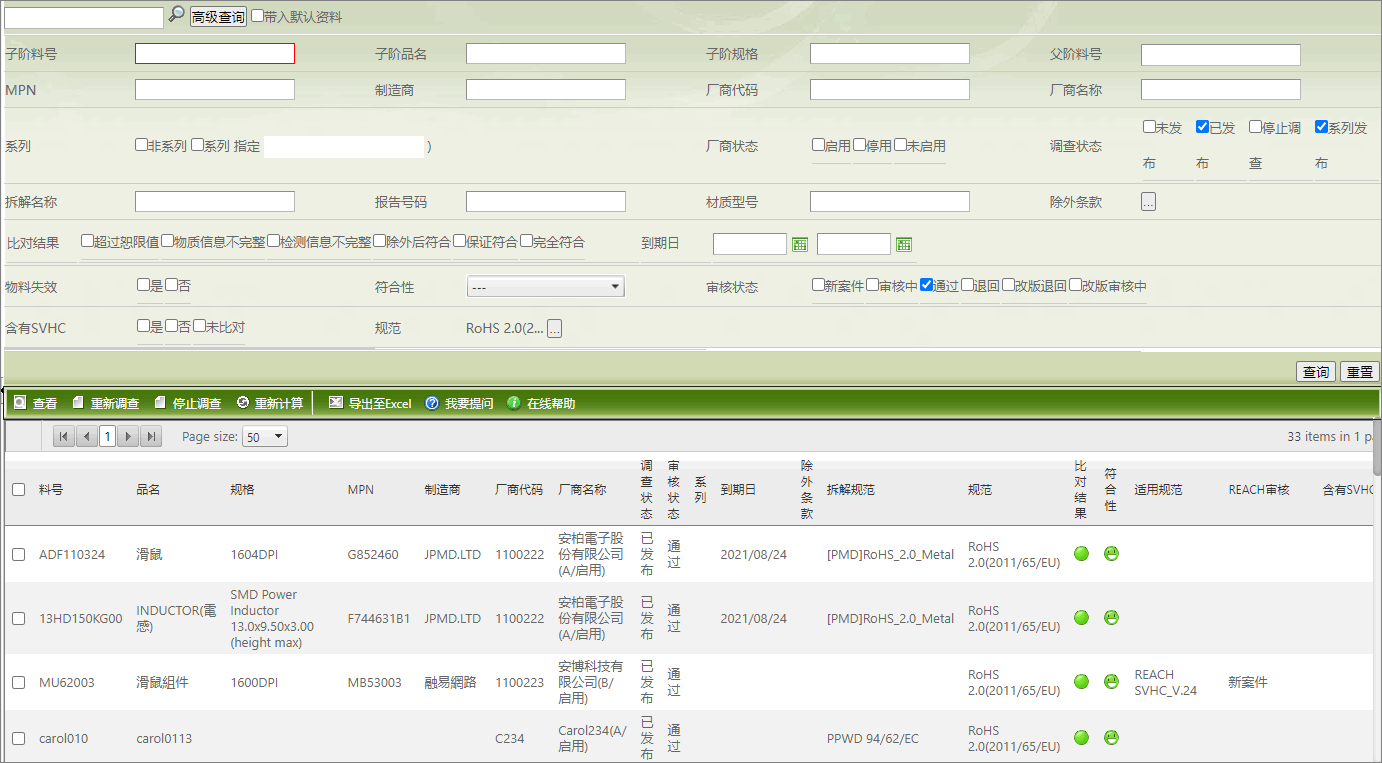Check the 停用 vendor status checkbox
Viewport: 1382px width, 763px height.
point(859,145)
